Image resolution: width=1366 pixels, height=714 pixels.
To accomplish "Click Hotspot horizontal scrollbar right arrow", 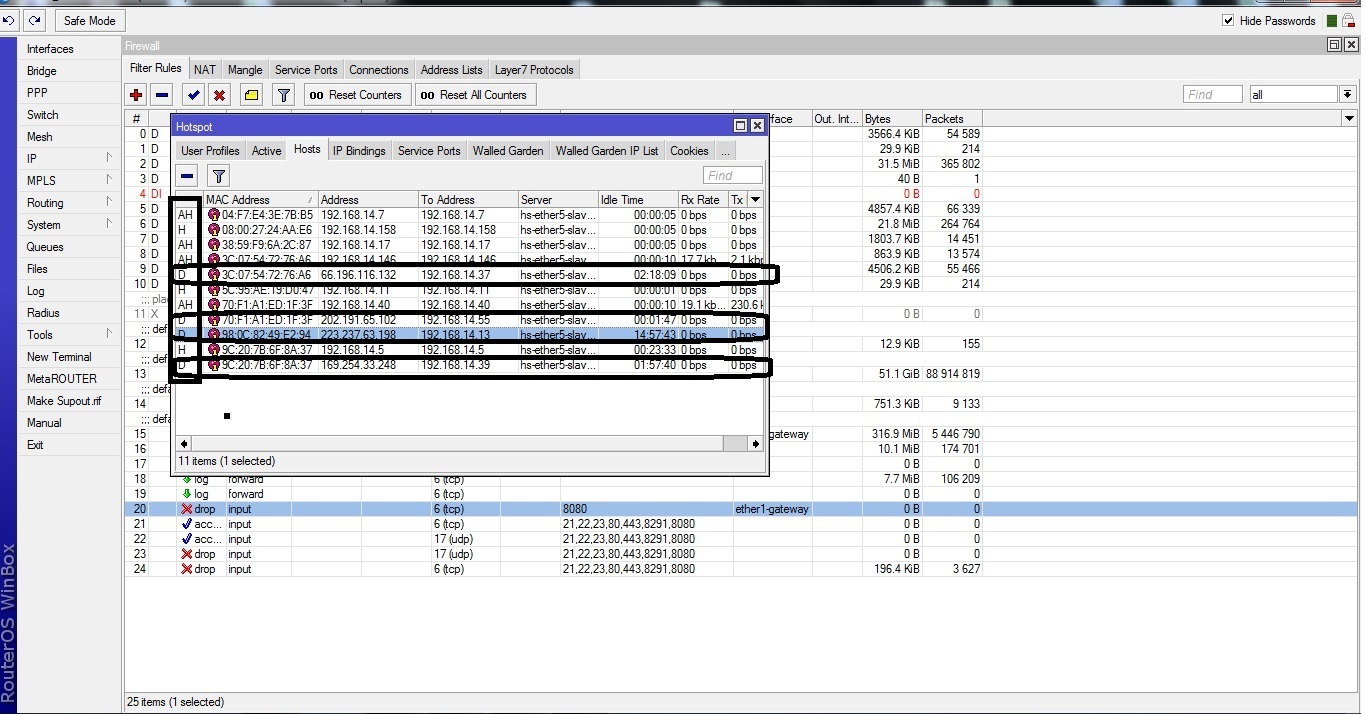I will [x=756, y=443].
